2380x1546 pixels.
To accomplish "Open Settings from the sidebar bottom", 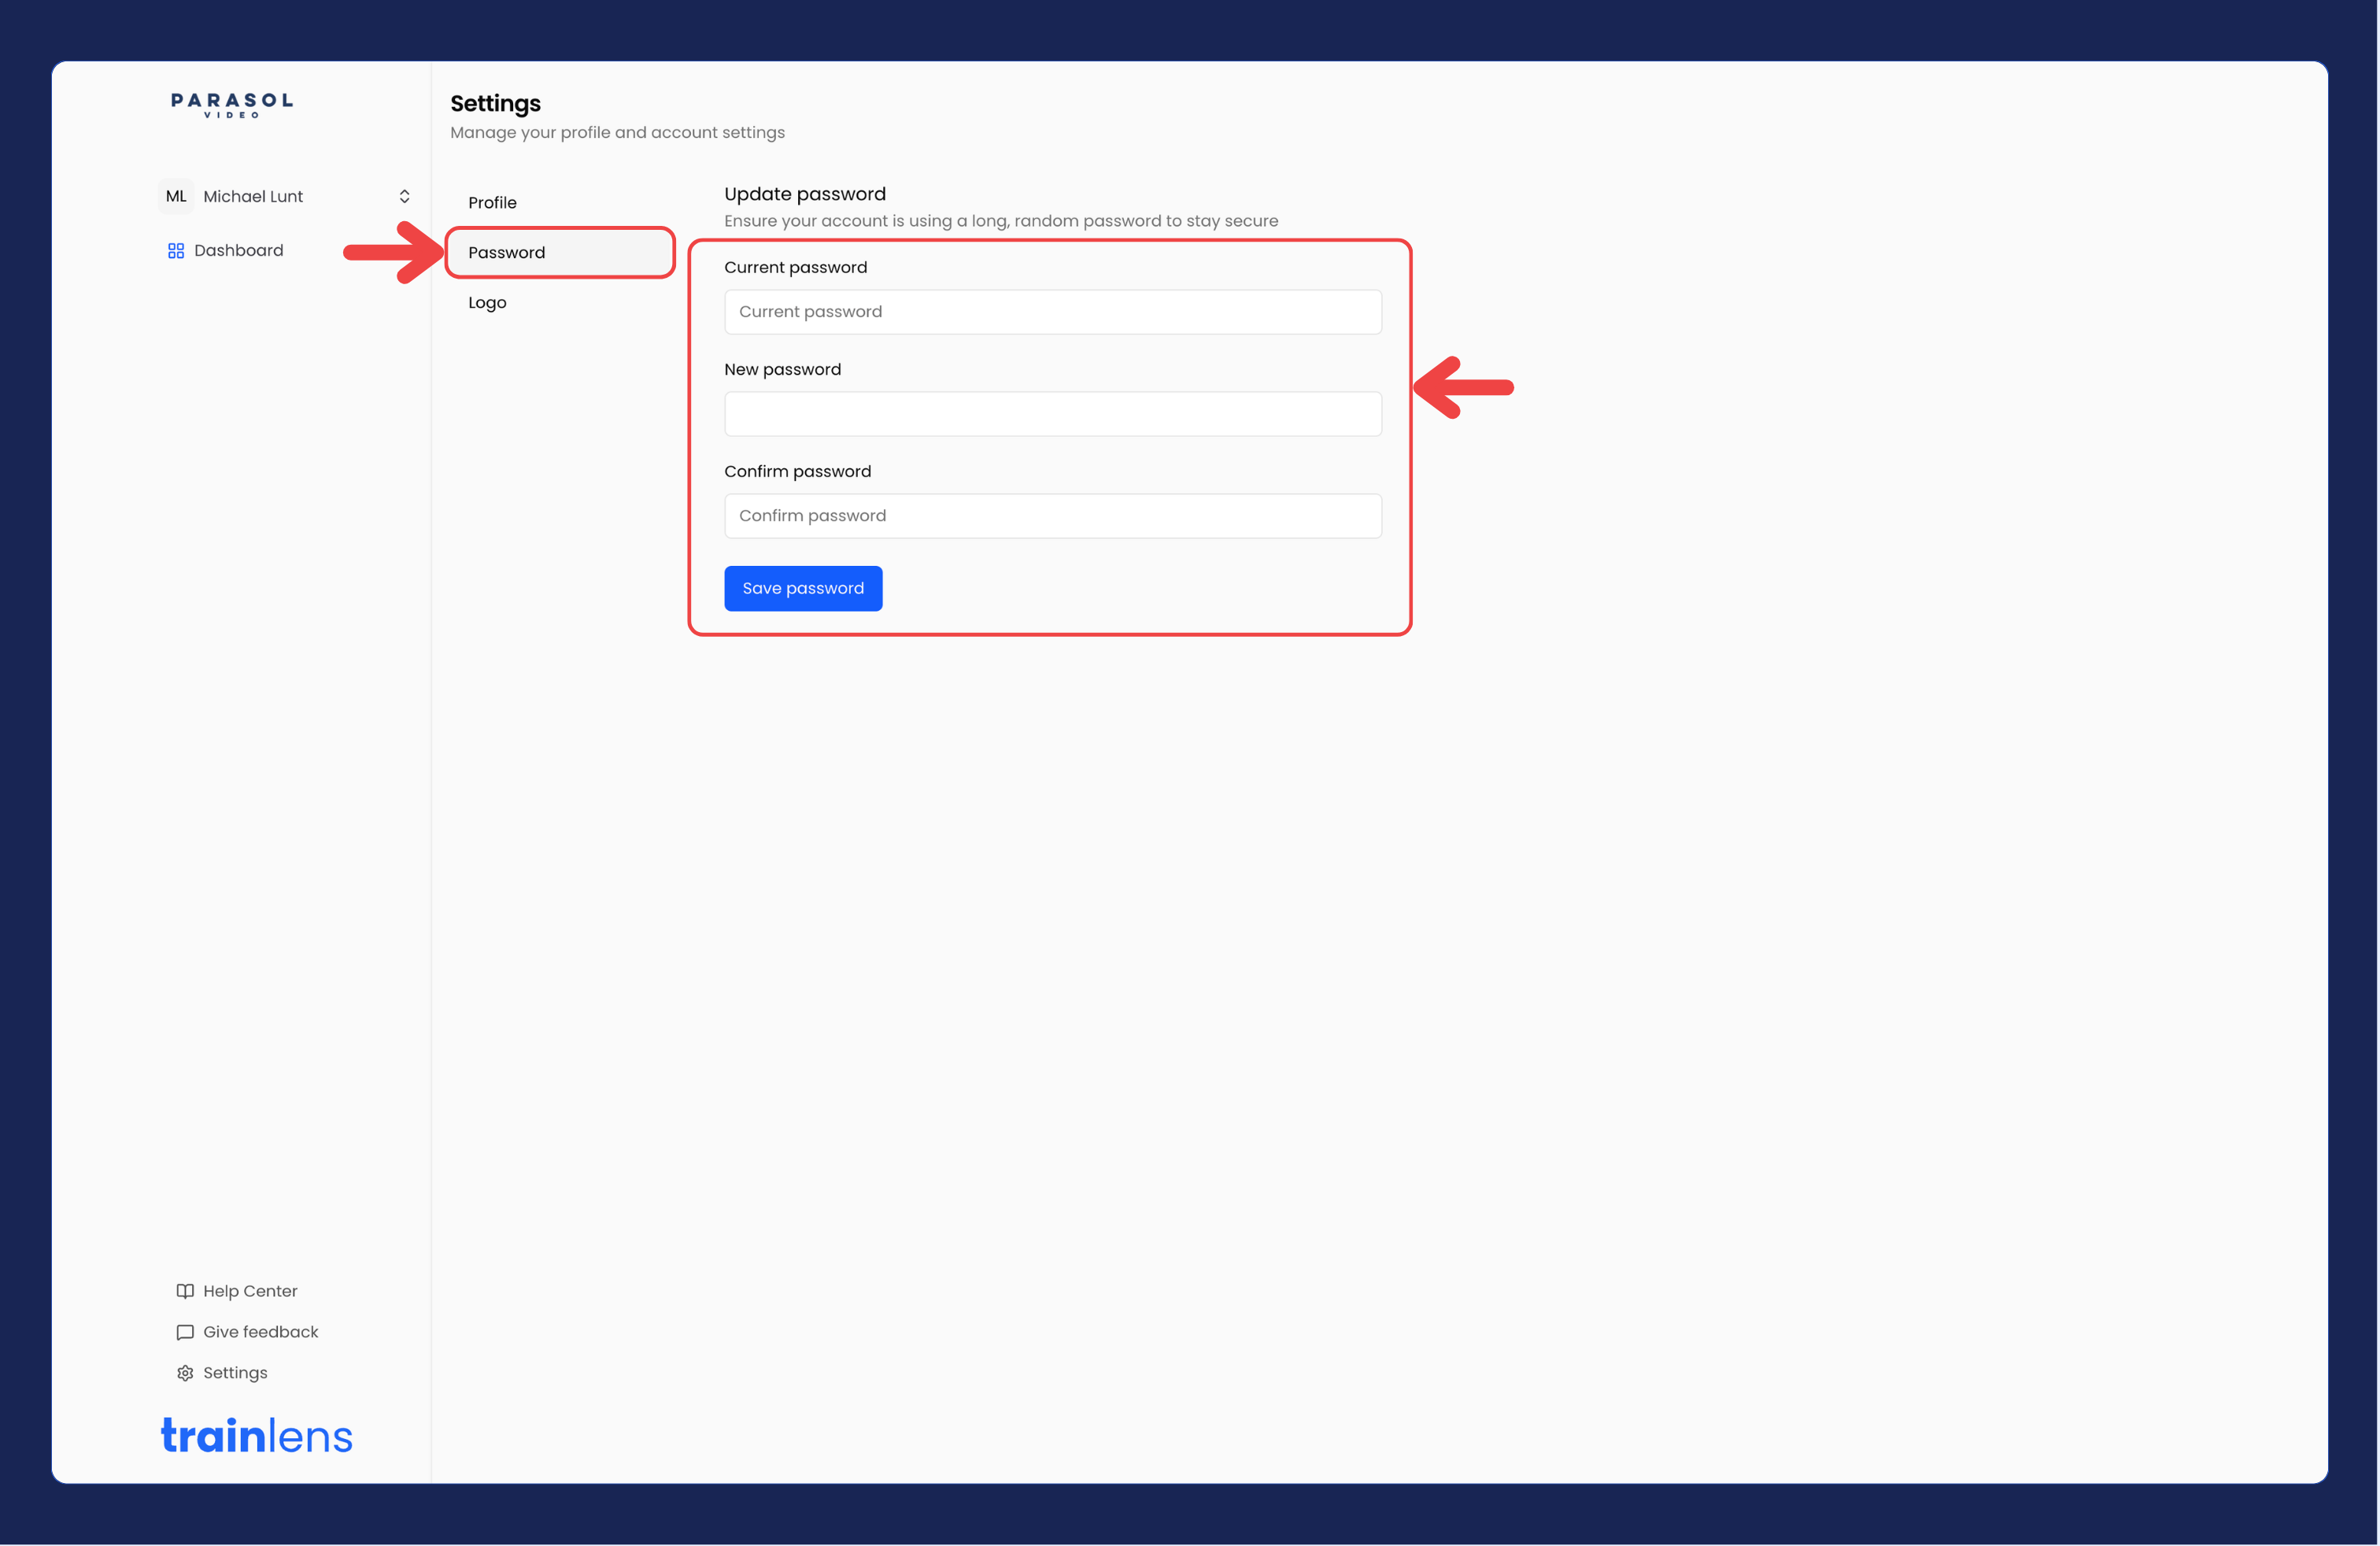I will pos(235,1373).
